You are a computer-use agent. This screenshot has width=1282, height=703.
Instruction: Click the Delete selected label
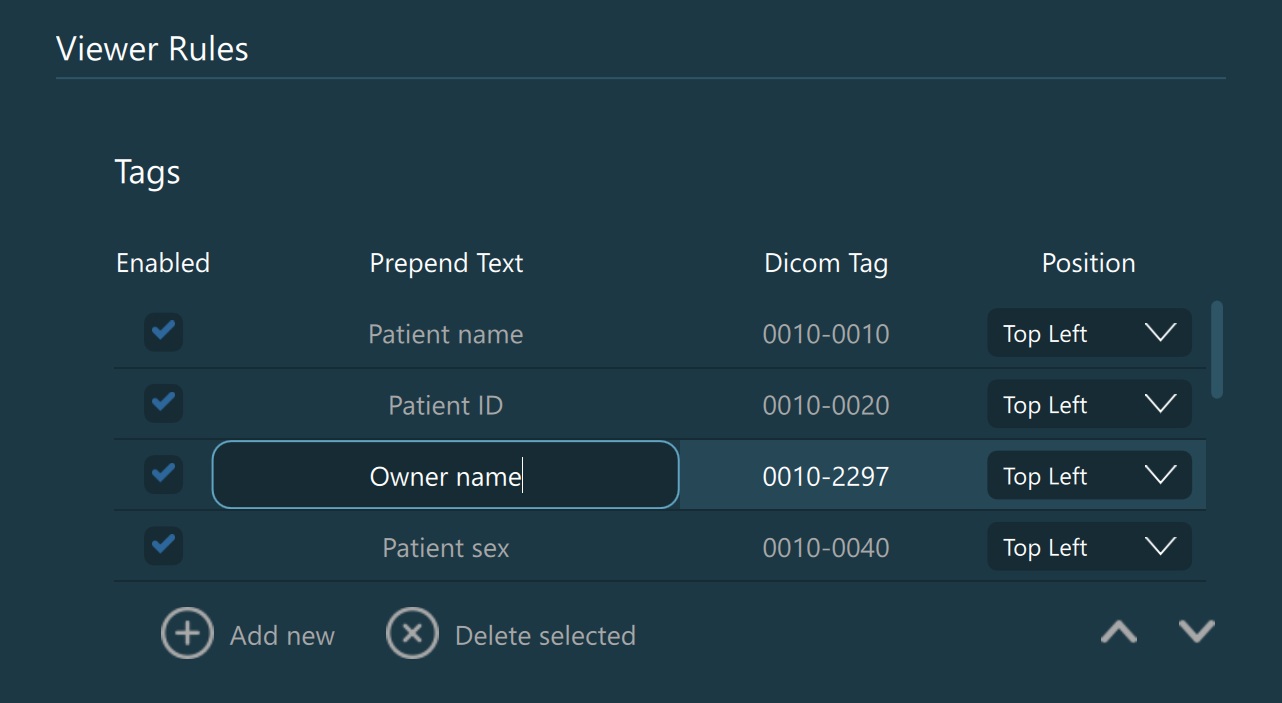tap(545, 636)
